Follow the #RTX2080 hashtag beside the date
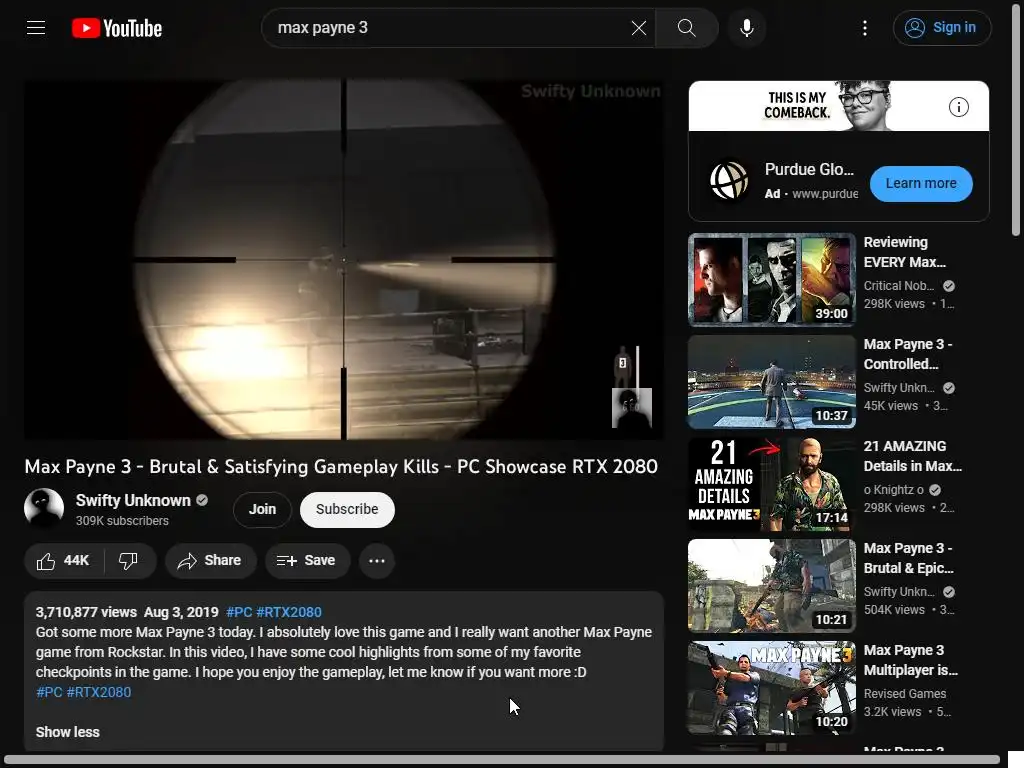 pos(289,613)
